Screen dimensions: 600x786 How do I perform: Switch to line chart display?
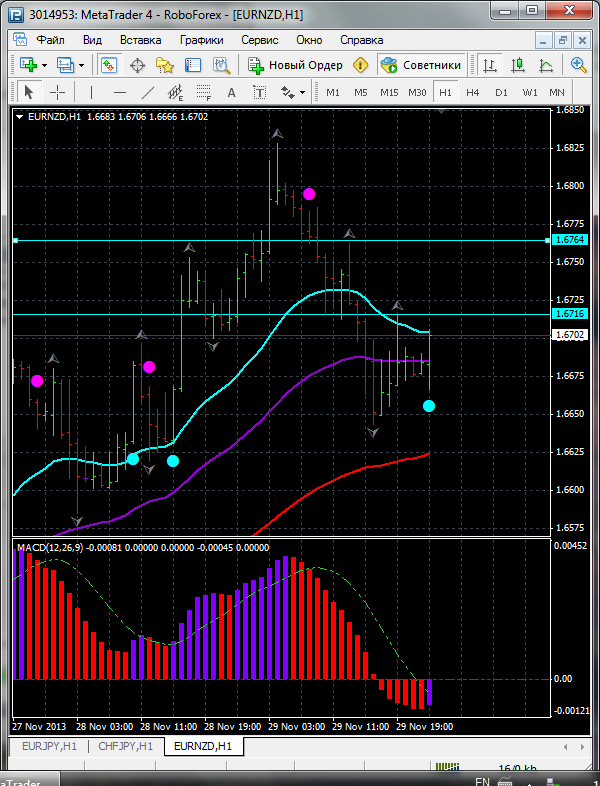546,65
